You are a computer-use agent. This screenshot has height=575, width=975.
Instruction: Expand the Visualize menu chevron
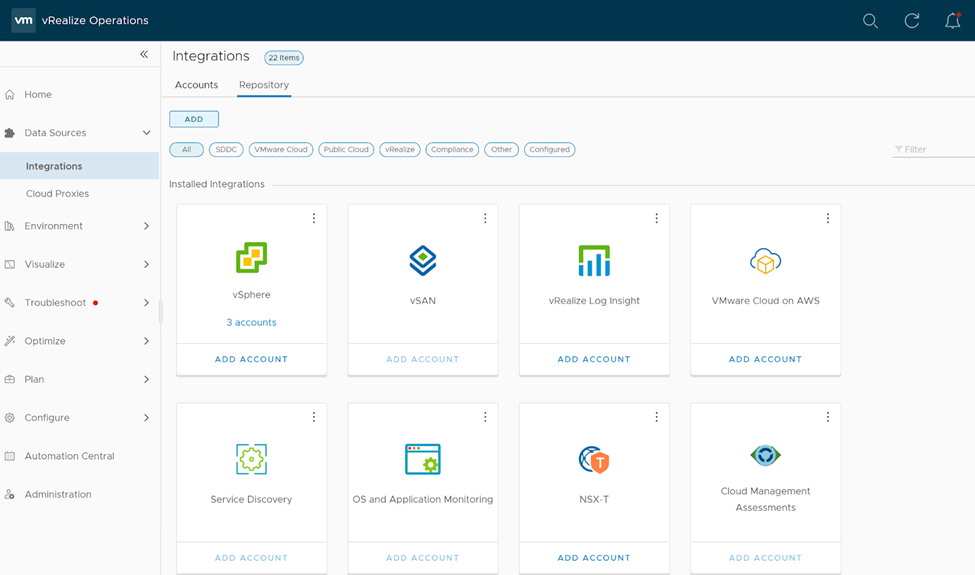point(146,264)
